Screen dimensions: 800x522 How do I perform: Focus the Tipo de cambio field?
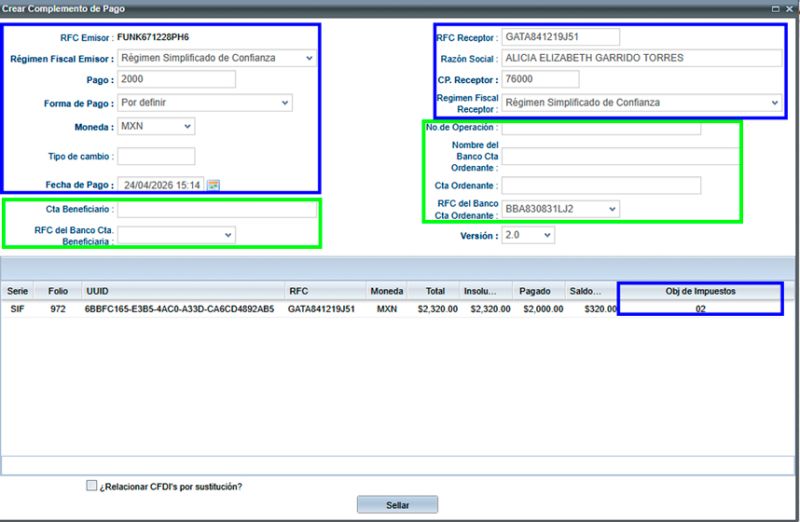(156, 156)
